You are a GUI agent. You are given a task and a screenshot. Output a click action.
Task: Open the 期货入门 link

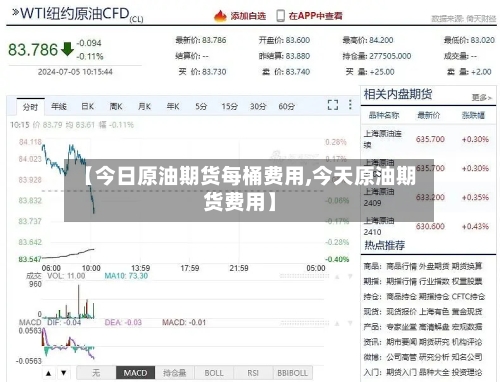point(401,372)
